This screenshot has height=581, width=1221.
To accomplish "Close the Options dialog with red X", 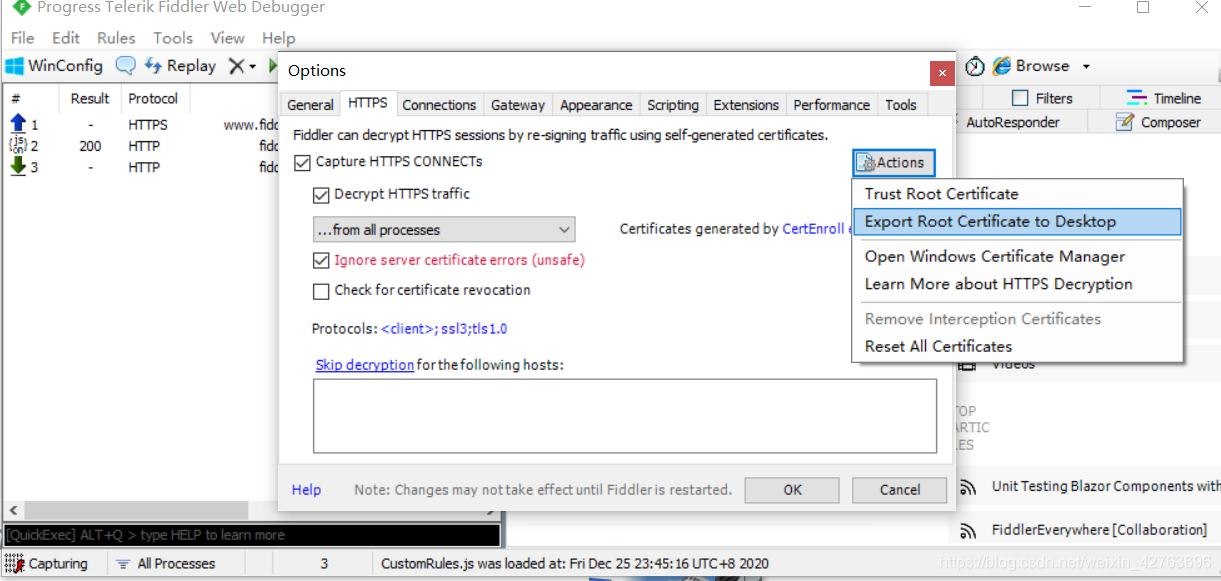I will [x=940, y=73].
